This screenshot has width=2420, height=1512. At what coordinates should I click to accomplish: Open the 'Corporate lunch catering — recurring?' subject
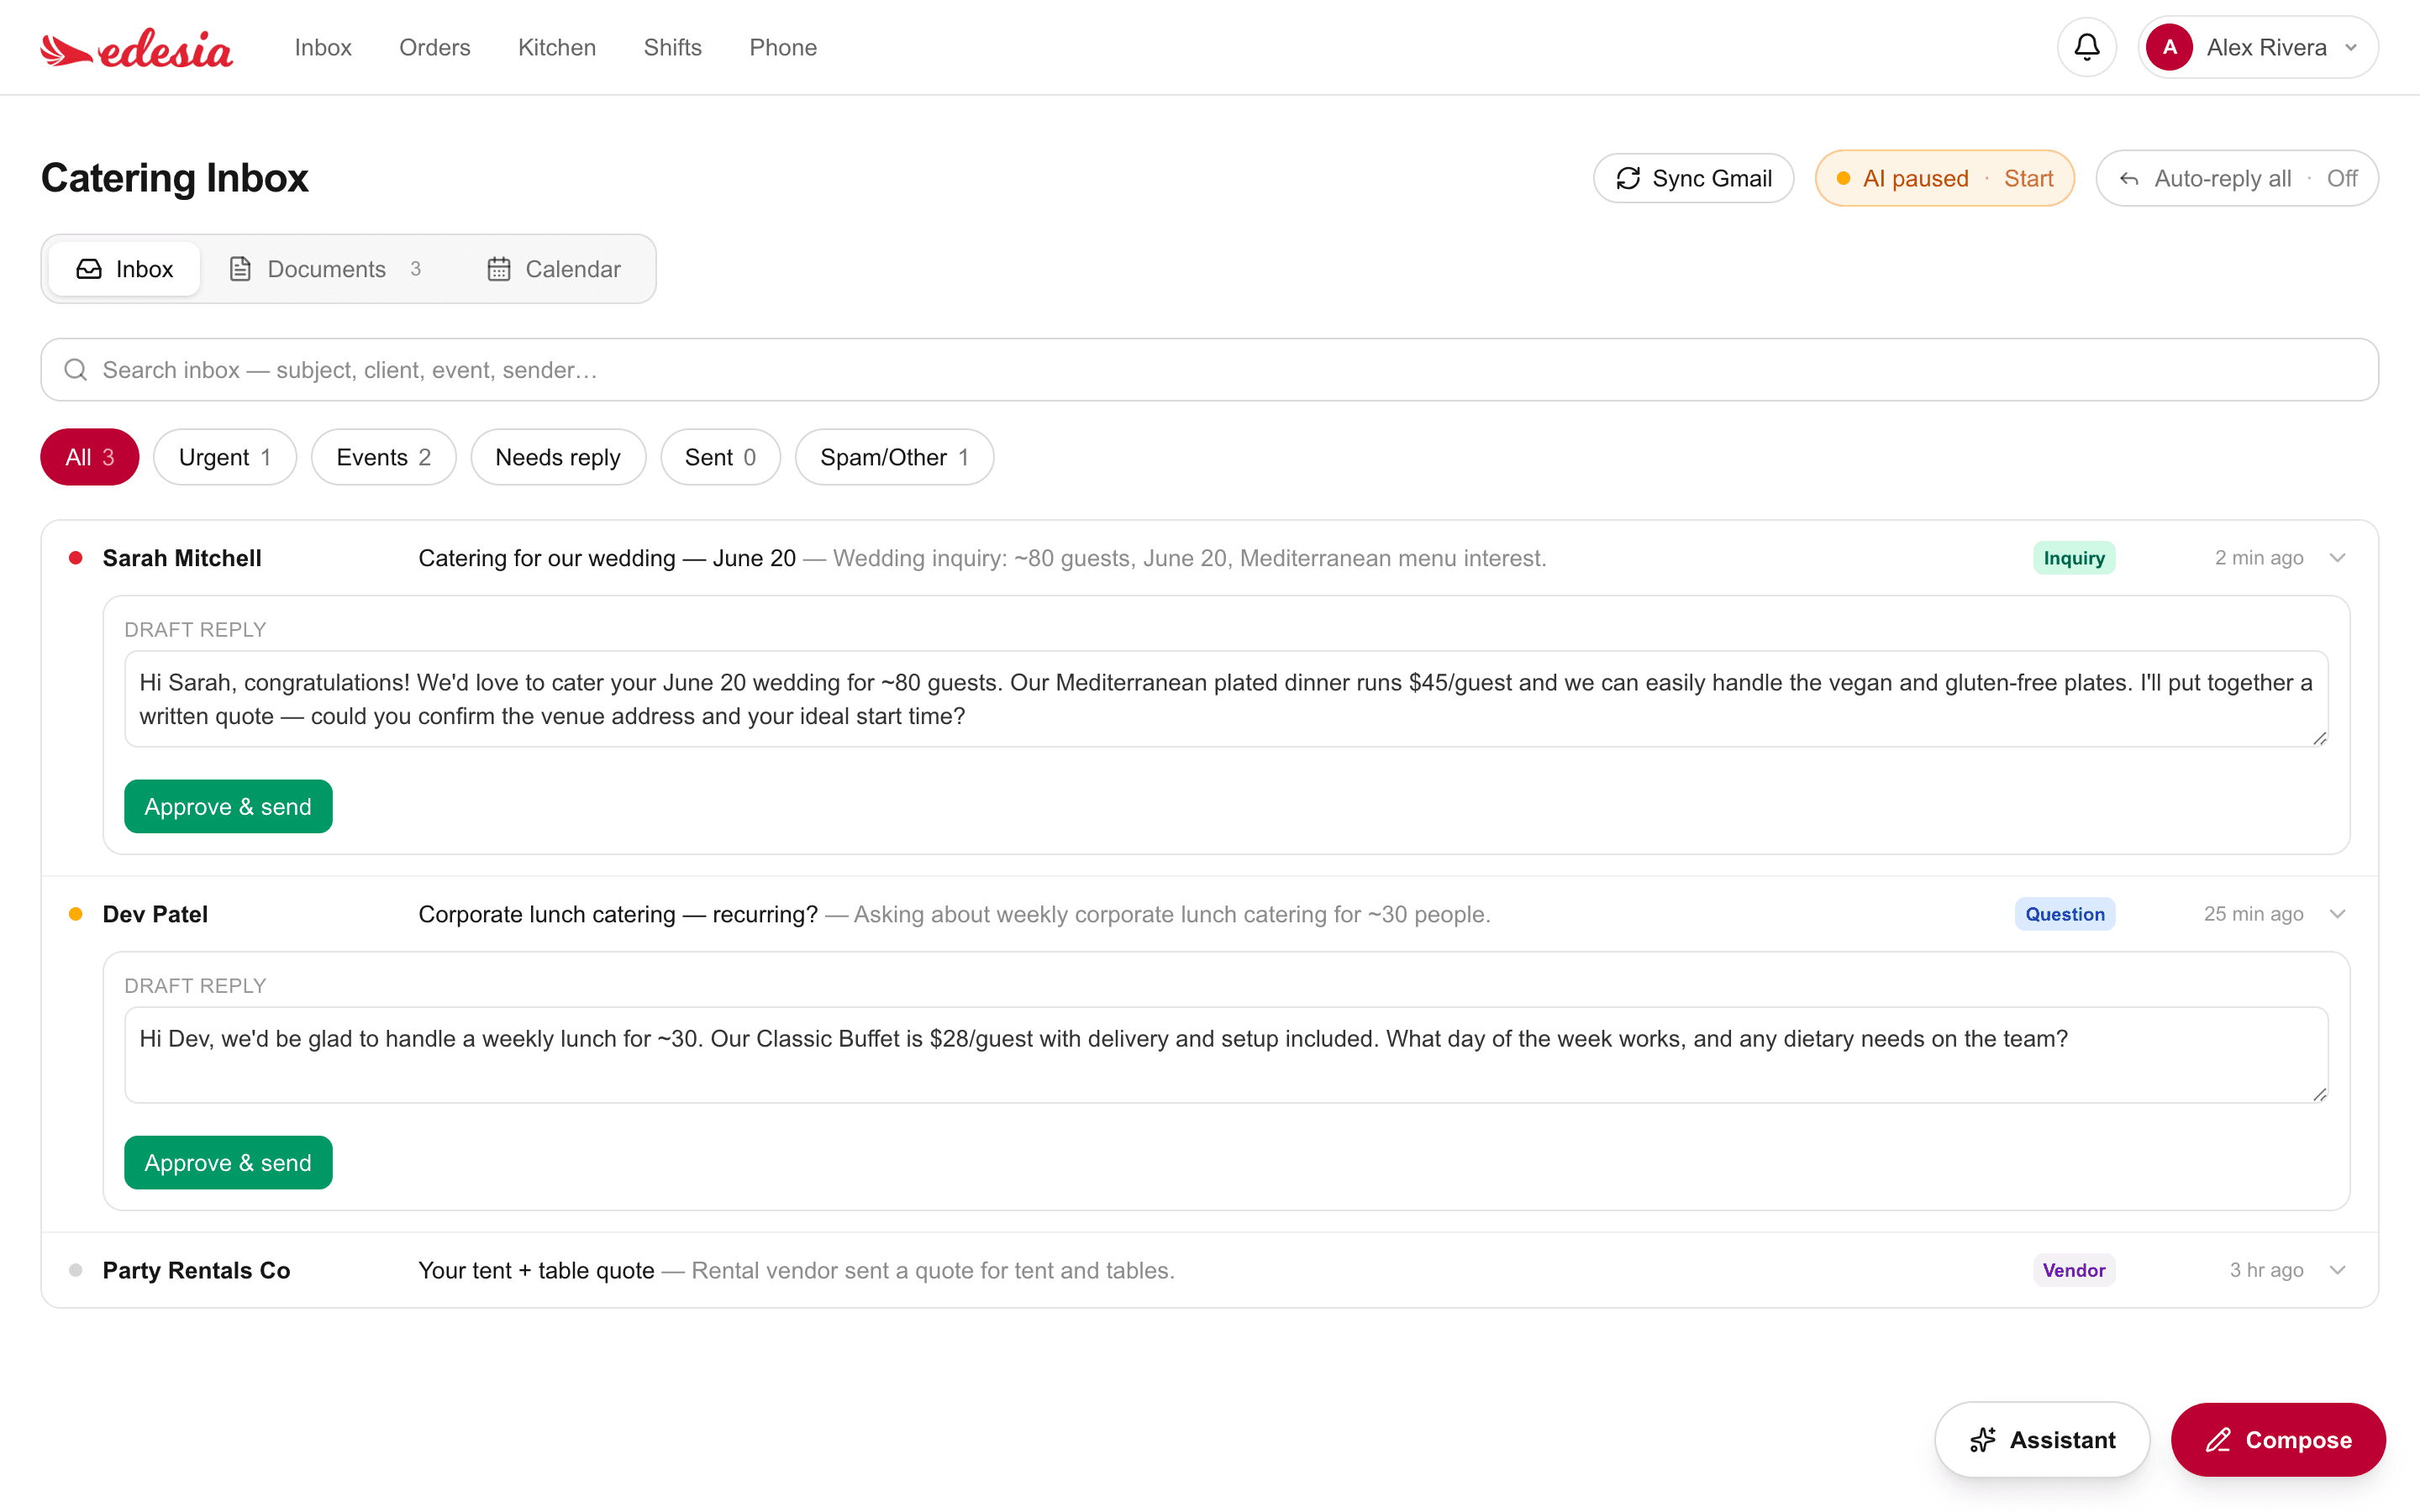click(618, 914)
